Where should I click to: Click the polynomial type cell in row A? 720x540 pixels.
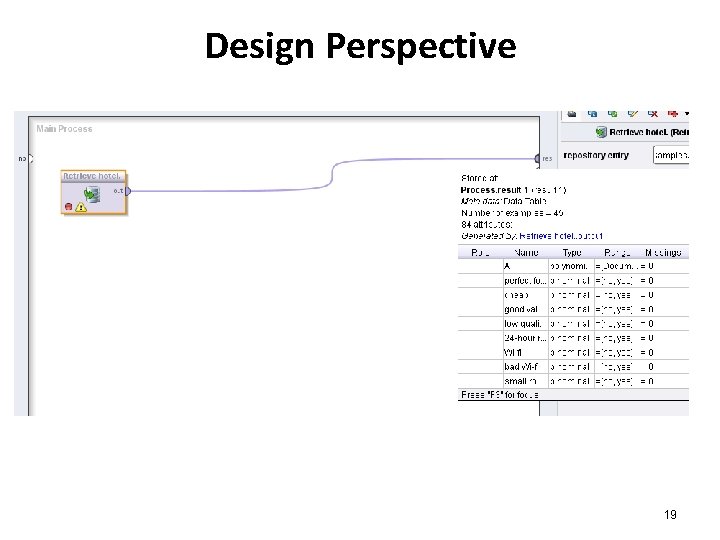571,266
